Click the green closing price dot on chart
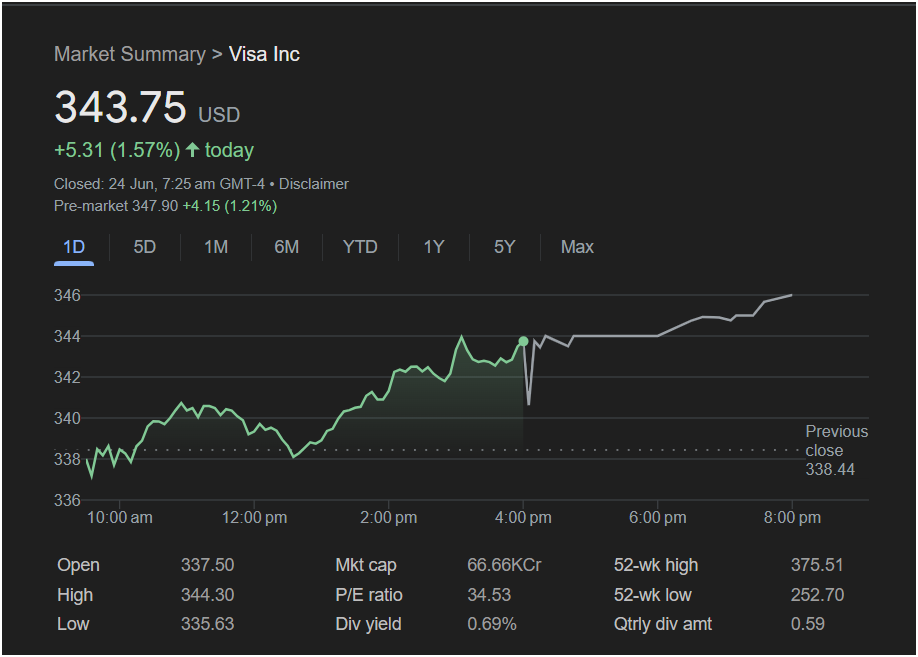 pyautogui.click(x=523, y=341)
